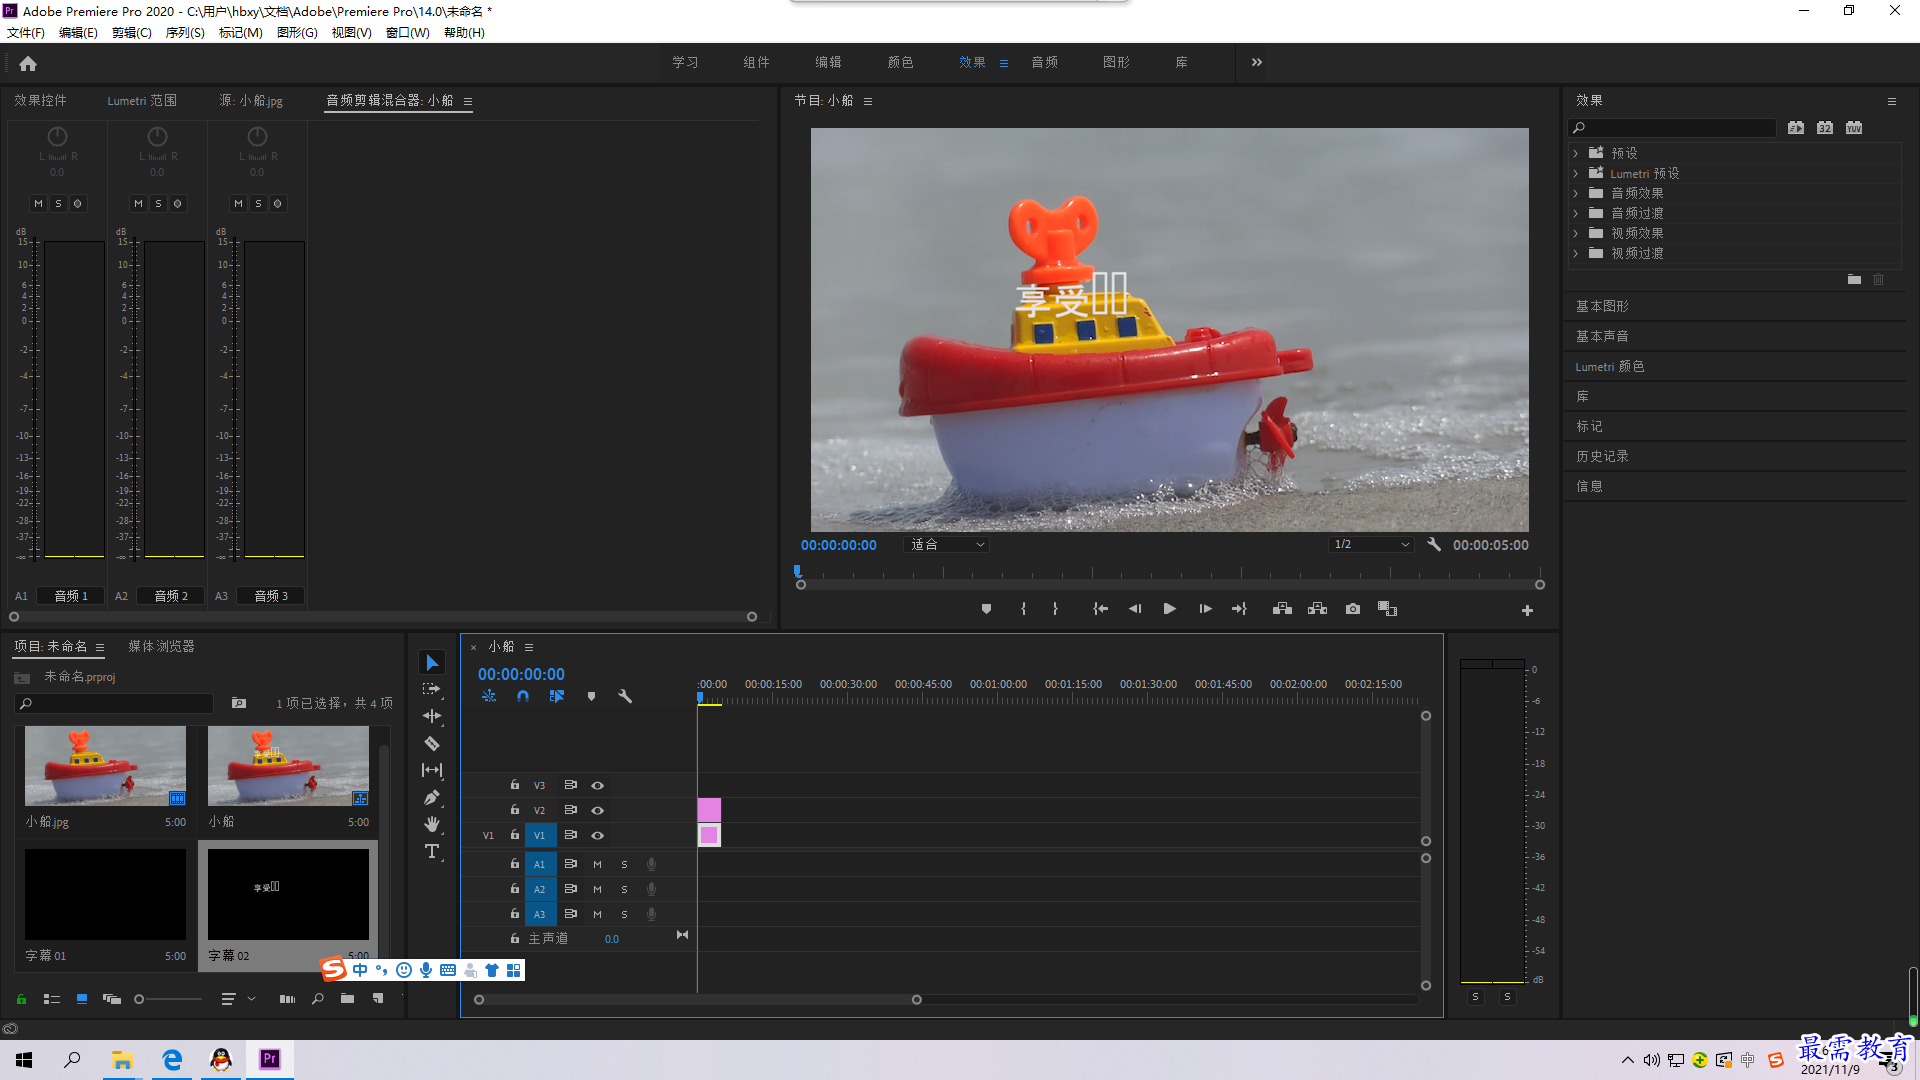Click the search field in Effects panel
This screenshot has height=1080, width=1920.
click(1672, 127)
